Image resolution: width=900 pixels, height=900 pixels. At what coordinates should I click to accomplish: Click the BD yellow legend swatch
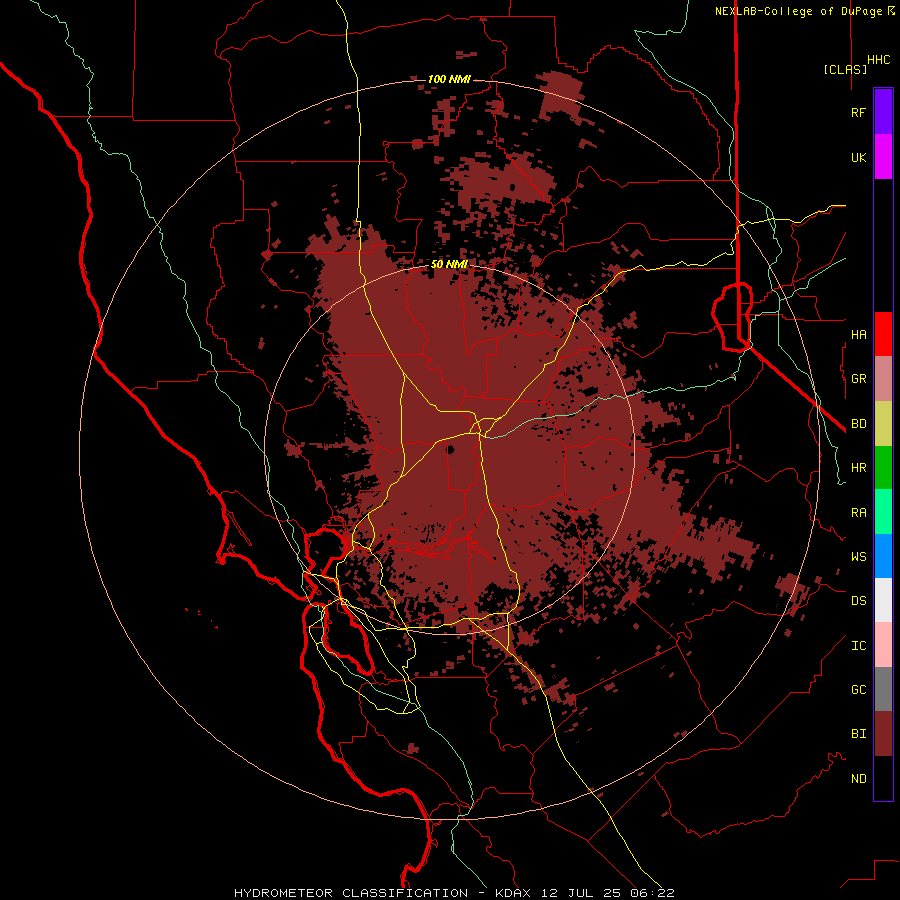pyautogui.click(x=883, y=424)
